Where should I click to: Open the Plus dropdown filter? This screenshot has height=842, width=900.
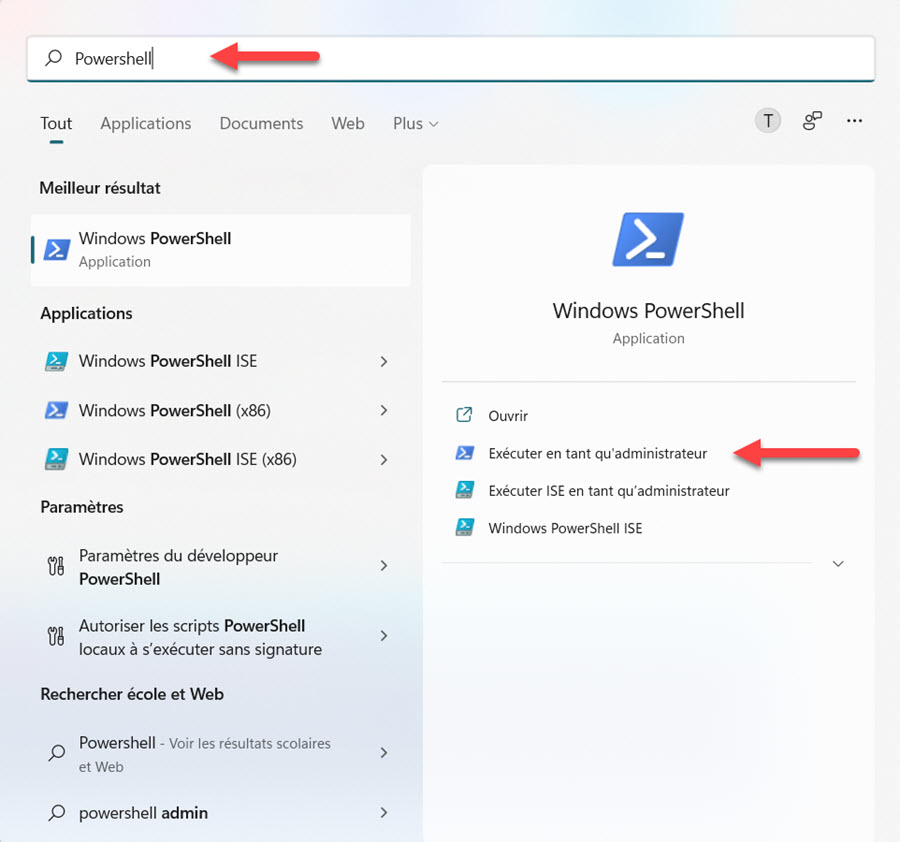[416, 123]
